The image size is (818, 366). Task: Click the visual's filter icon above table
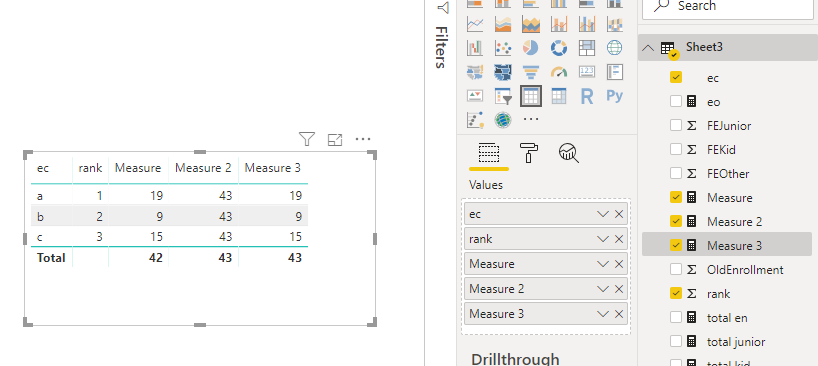point(307,139)
